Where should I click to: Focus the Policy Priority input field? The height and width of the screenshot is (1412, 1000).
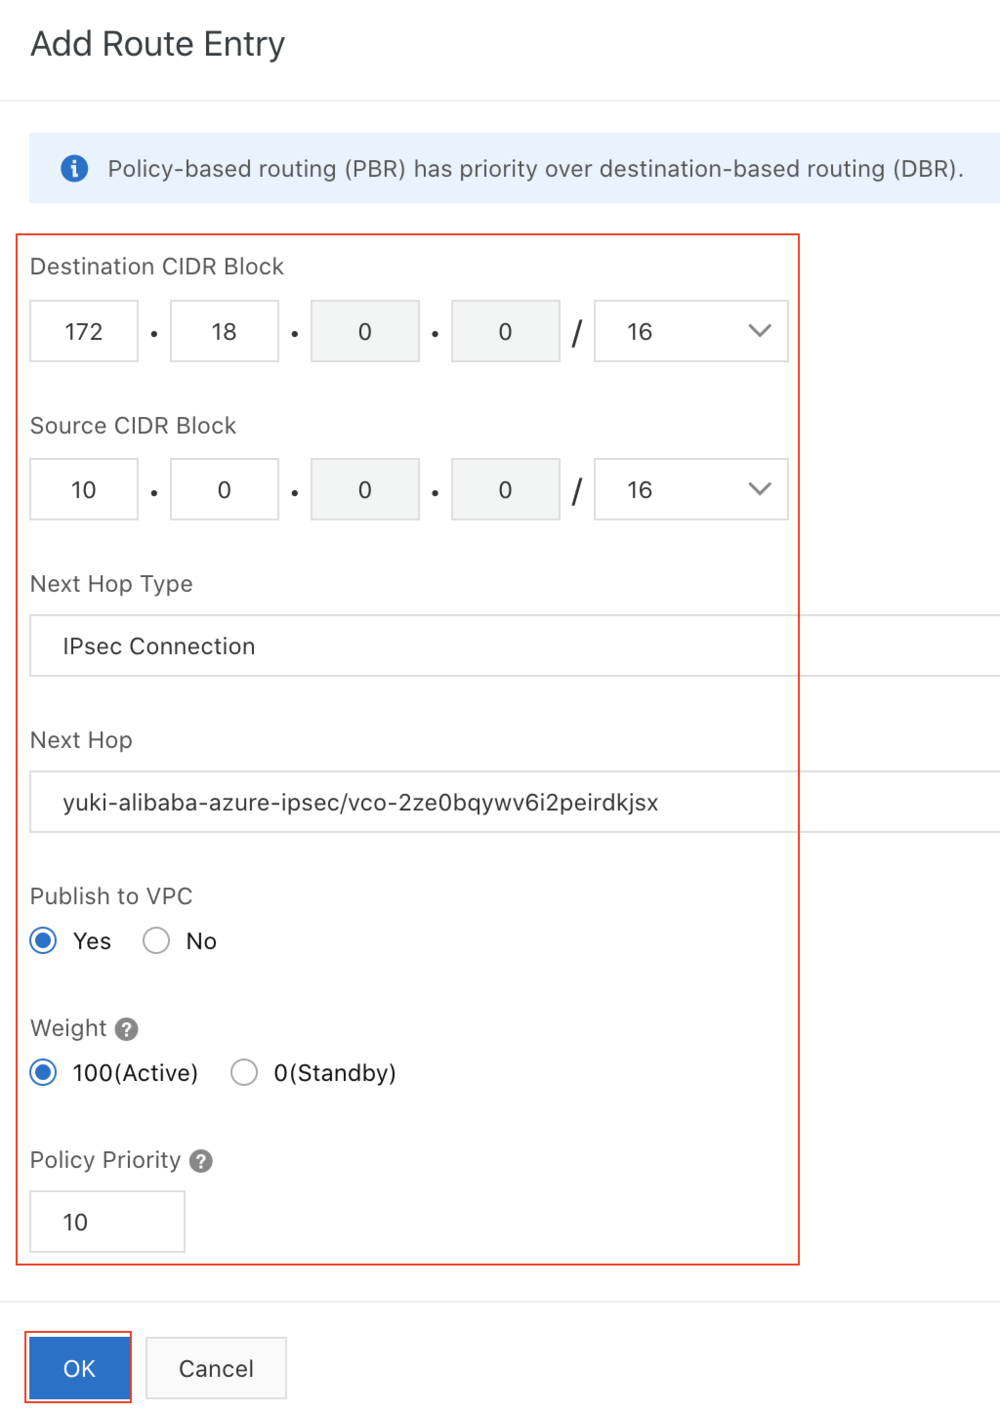[107, 1221]
